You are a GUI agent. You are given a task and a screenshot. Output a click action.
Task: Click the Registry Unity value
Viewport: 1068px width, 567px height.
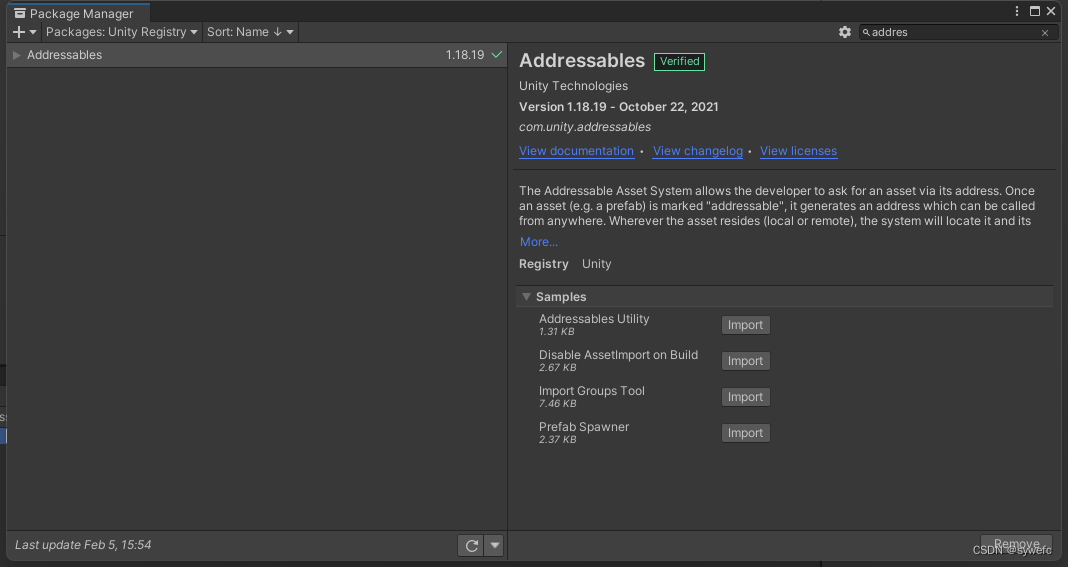click(x=597, y=264)
